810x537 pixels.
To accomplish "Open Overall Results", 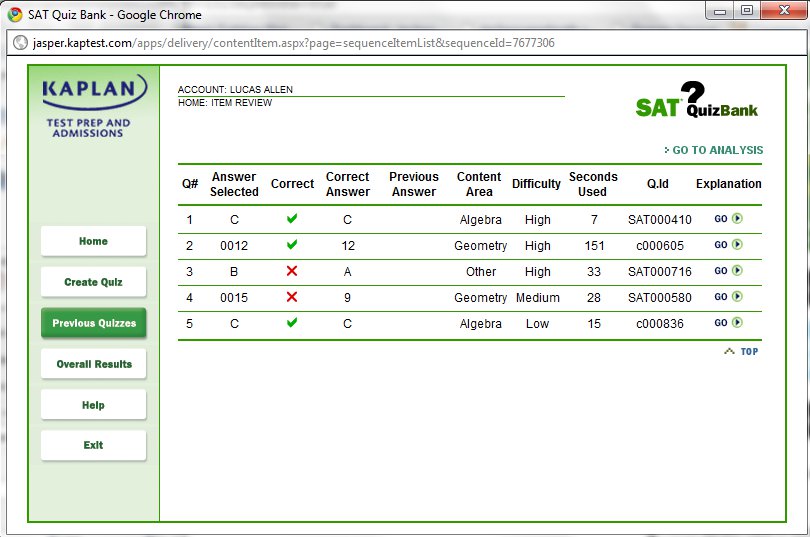I will pyautogui.click(x=94, y=364).
